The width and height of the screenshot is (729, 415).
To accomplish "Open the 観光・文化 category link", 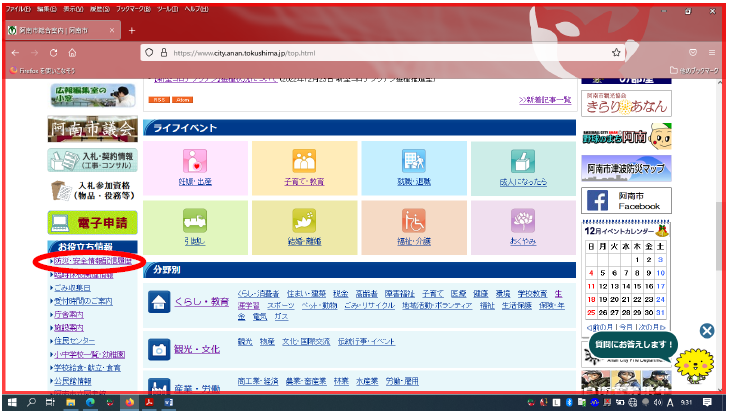I will (x=197, y=349).
